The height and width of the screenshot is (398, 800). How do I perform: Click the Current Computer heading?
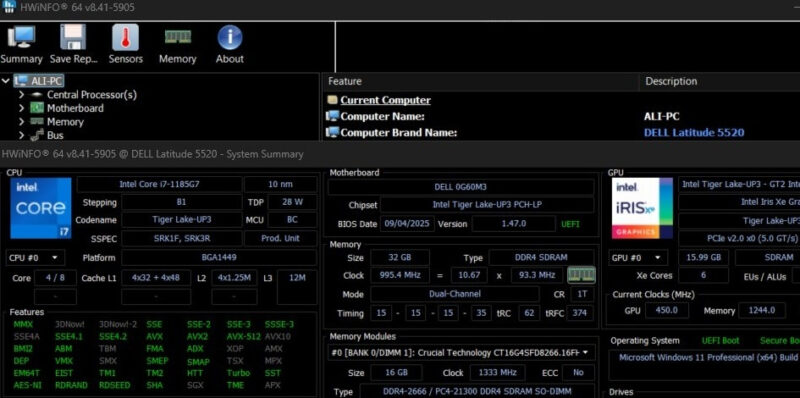(x=385, y=100)
